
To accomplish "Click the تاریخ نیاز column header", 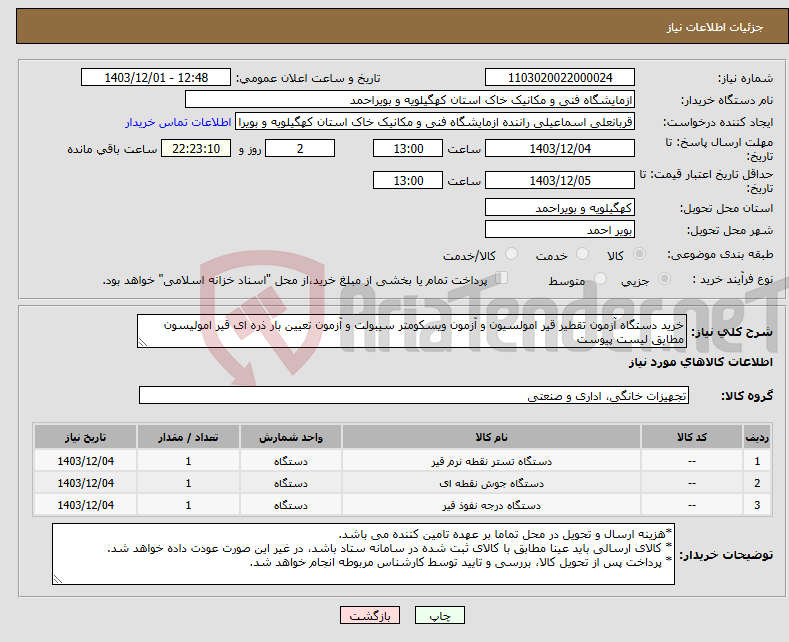I will point(86,437).
